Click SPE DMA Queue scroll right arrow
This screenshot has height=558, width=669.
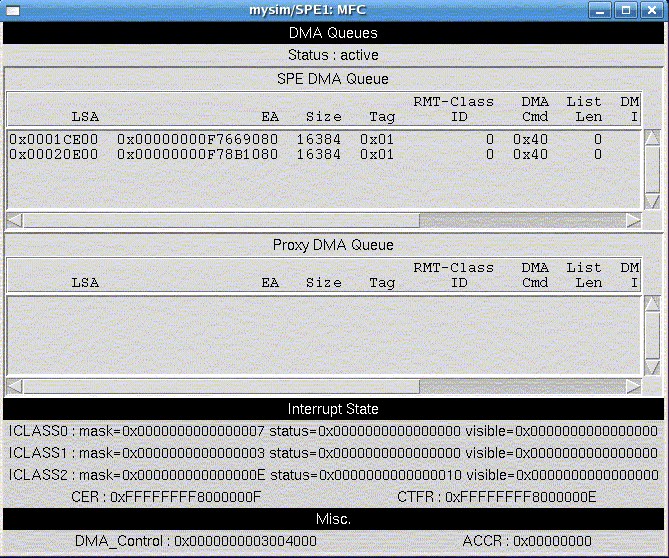pos(634,221)
